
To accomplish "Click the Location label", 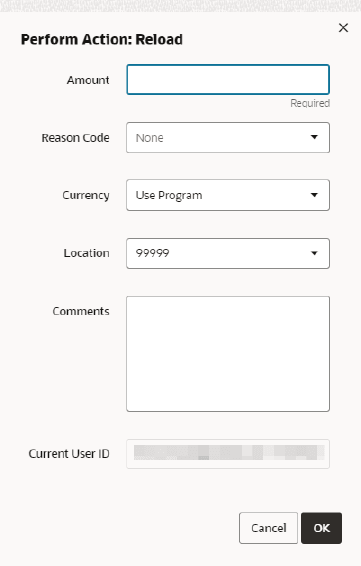I will 86,253.
